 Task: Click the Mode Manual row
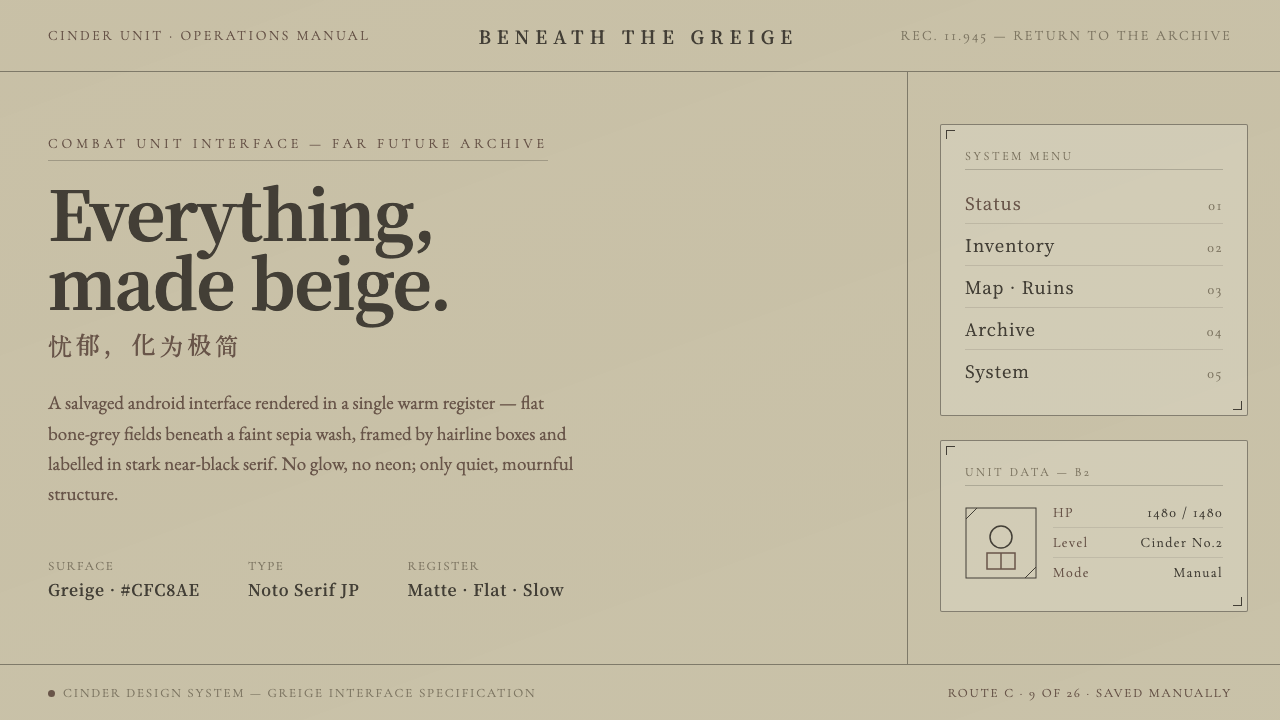[1138, 573]
